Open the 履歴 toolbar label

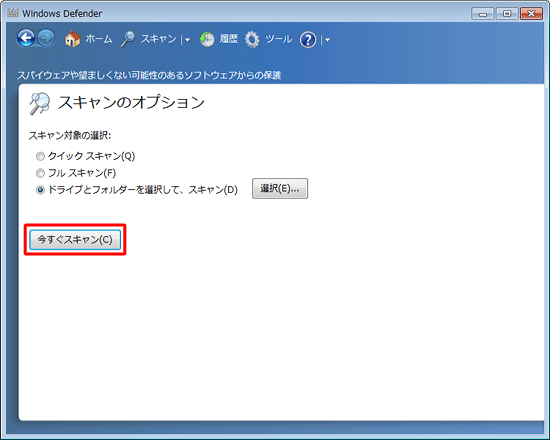tap(229, 39)
